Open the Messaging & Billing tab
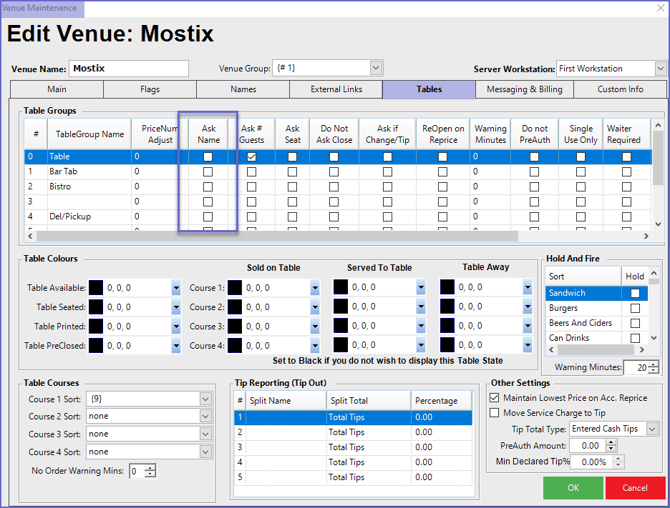This screenshot has width=670, height=508. tap(524, 89)
